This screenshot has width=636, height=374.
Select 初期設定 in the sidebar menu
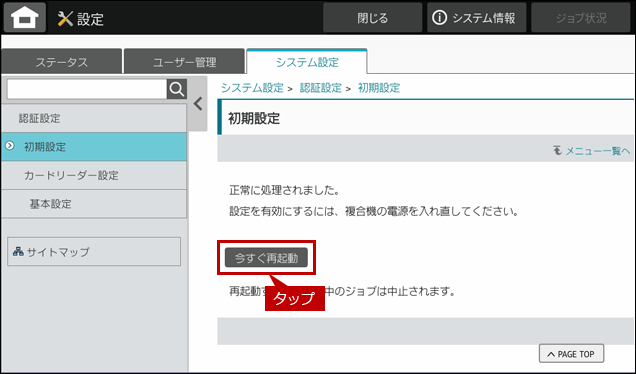tap(94, 147)
